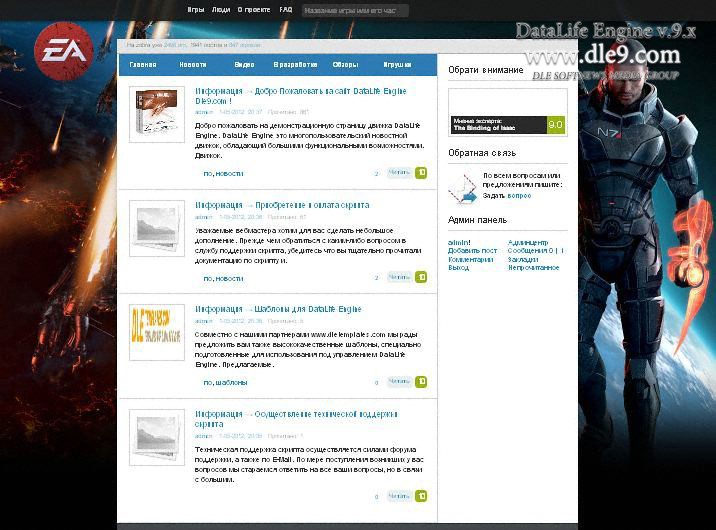Click Читать button under the templates post
Image resolution: width=716 pixels, height=530 pixels.
[x=399, y=381]
